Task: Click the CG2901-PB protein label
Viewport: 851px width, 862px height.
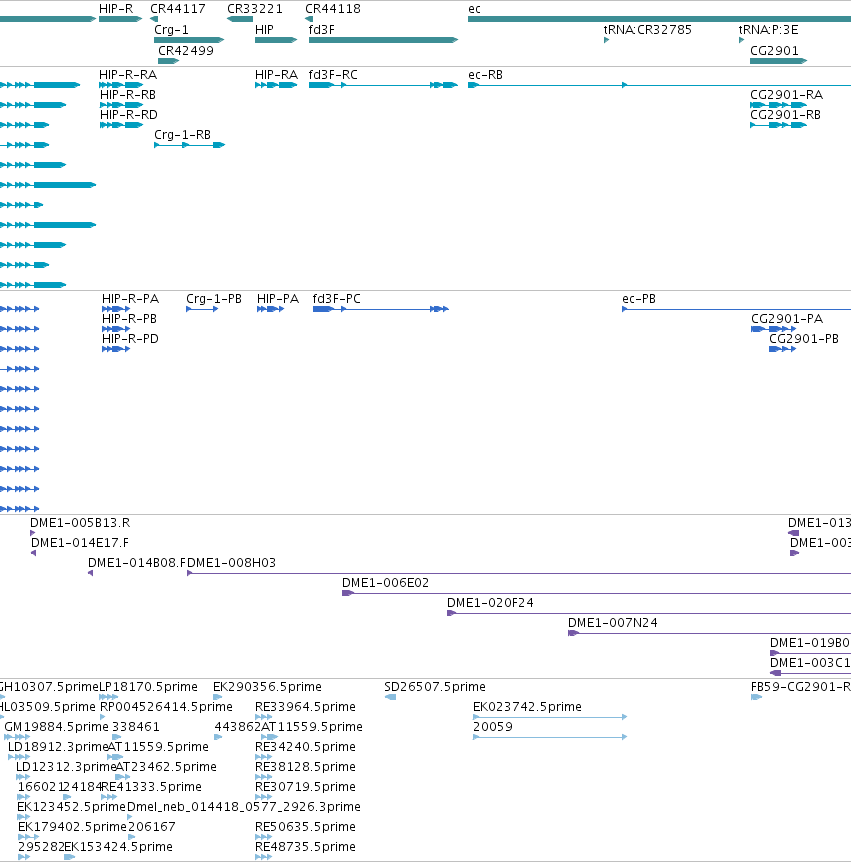Action: tap(804, 339)
